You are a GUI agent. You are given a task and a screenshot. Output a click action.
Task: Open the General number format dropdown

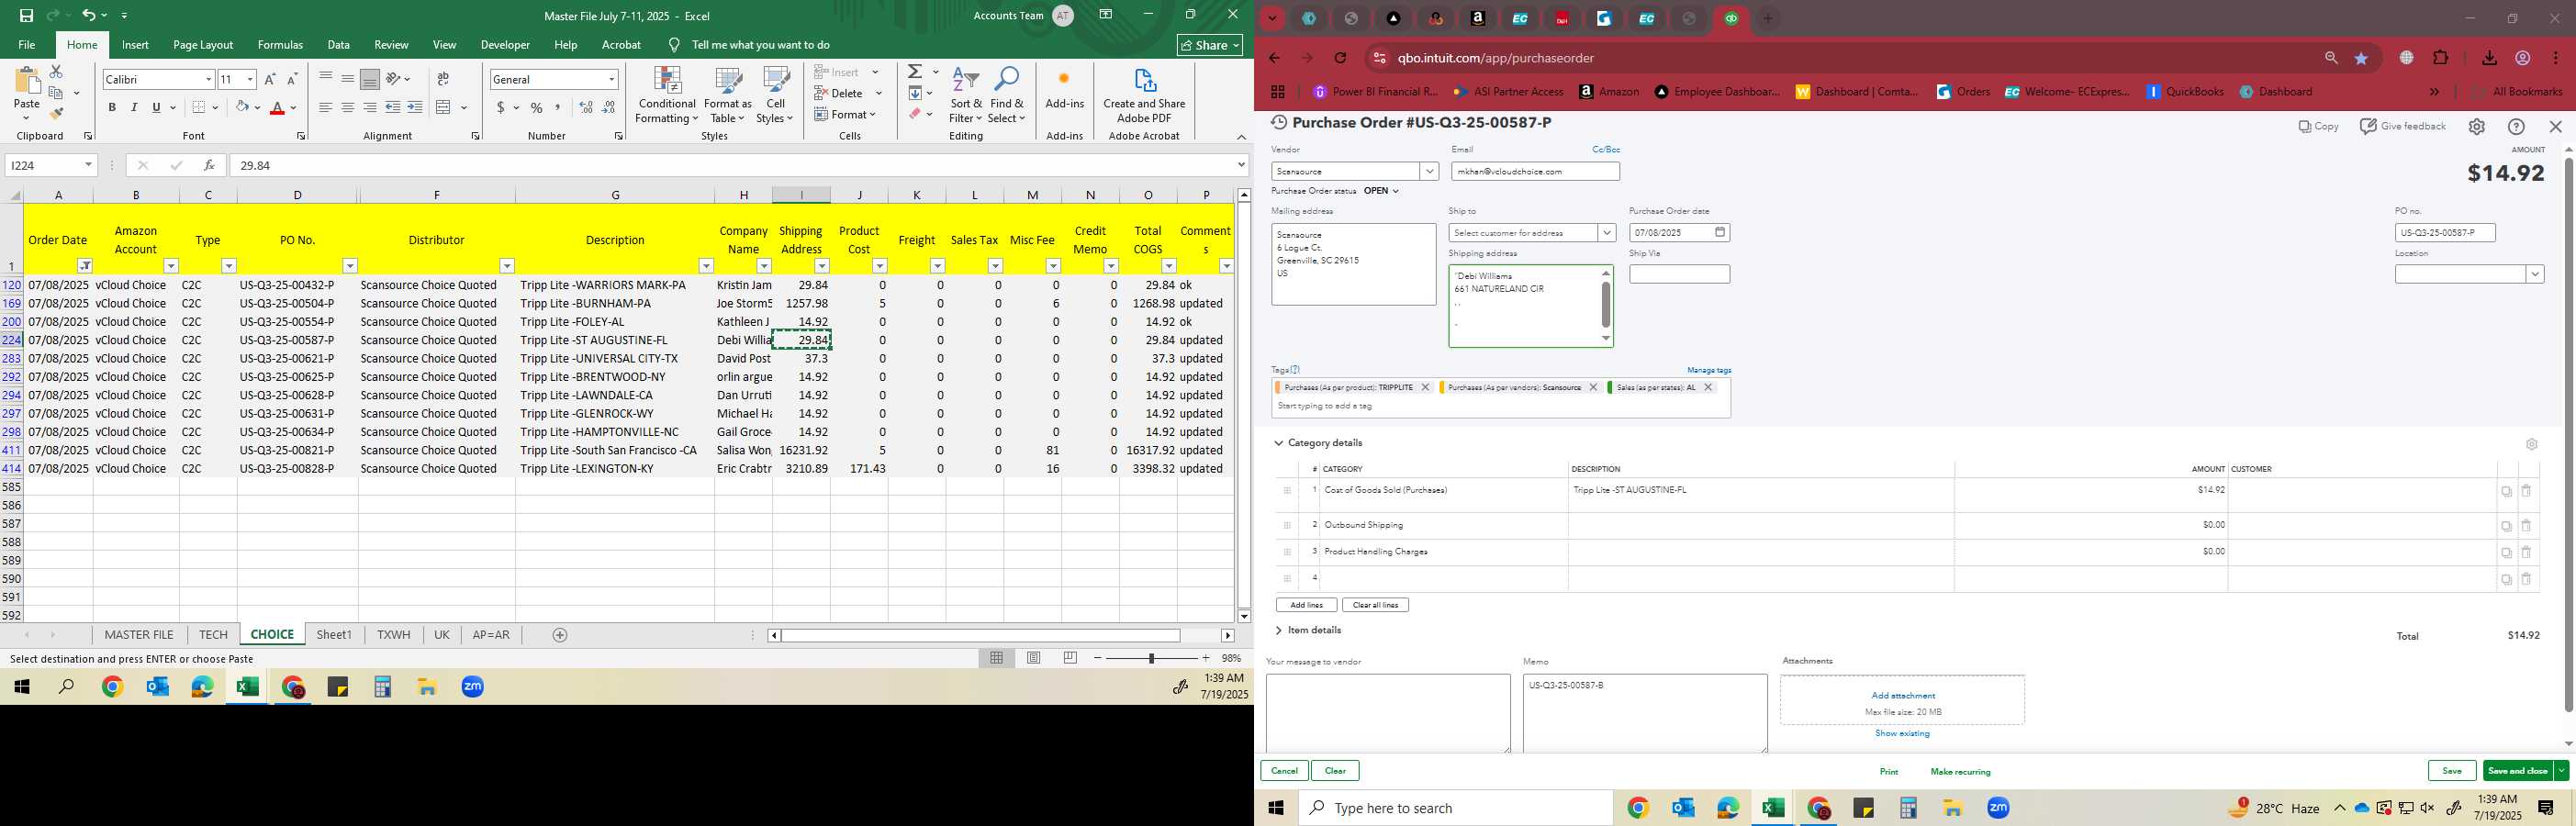(612, 79)
